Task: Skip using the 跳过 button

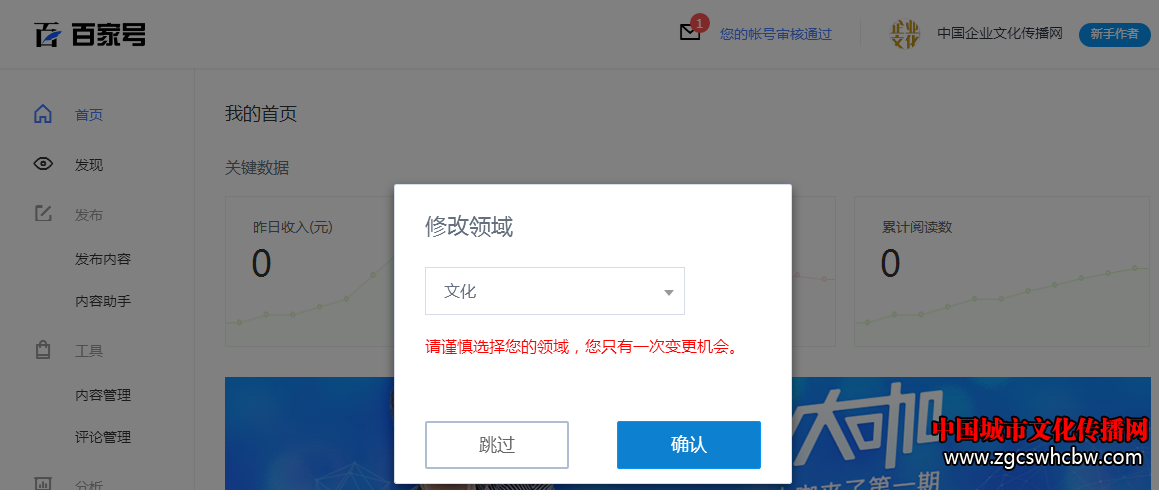Action: (x=497, y=445)
